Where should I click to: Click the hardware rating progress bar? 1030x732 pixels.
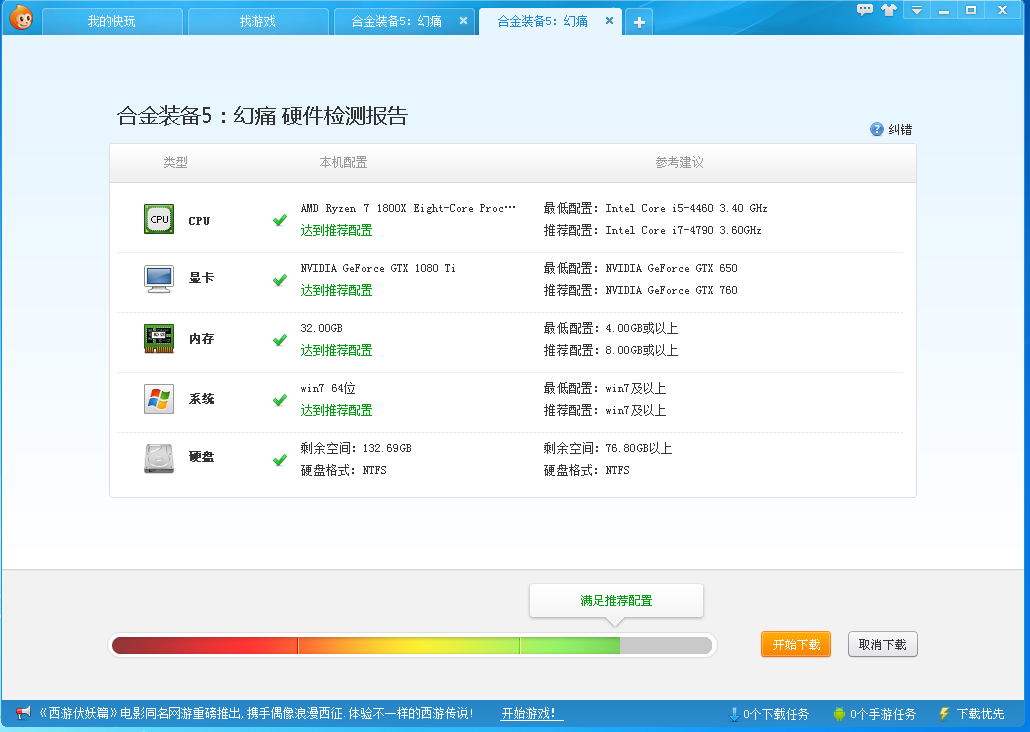click(x=412, y=645)
